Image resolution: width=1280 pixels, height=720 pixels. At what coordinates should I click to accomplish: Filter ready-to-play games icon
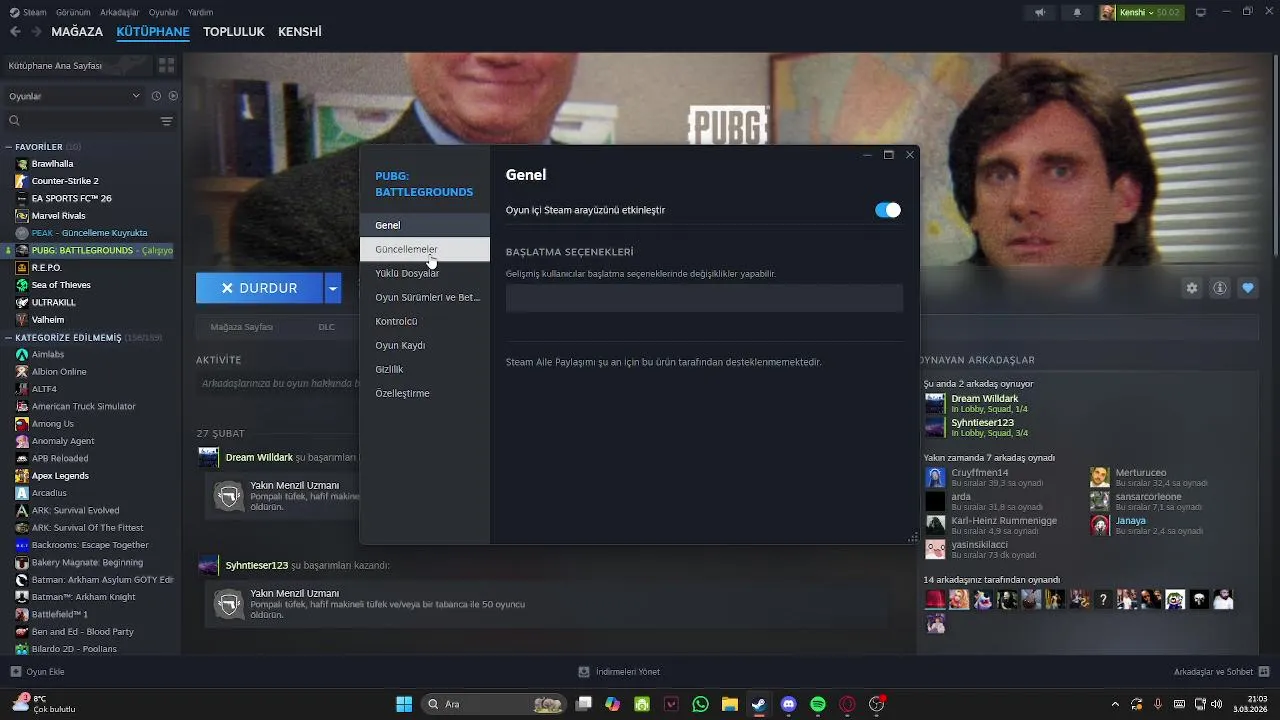click(173, 96)
